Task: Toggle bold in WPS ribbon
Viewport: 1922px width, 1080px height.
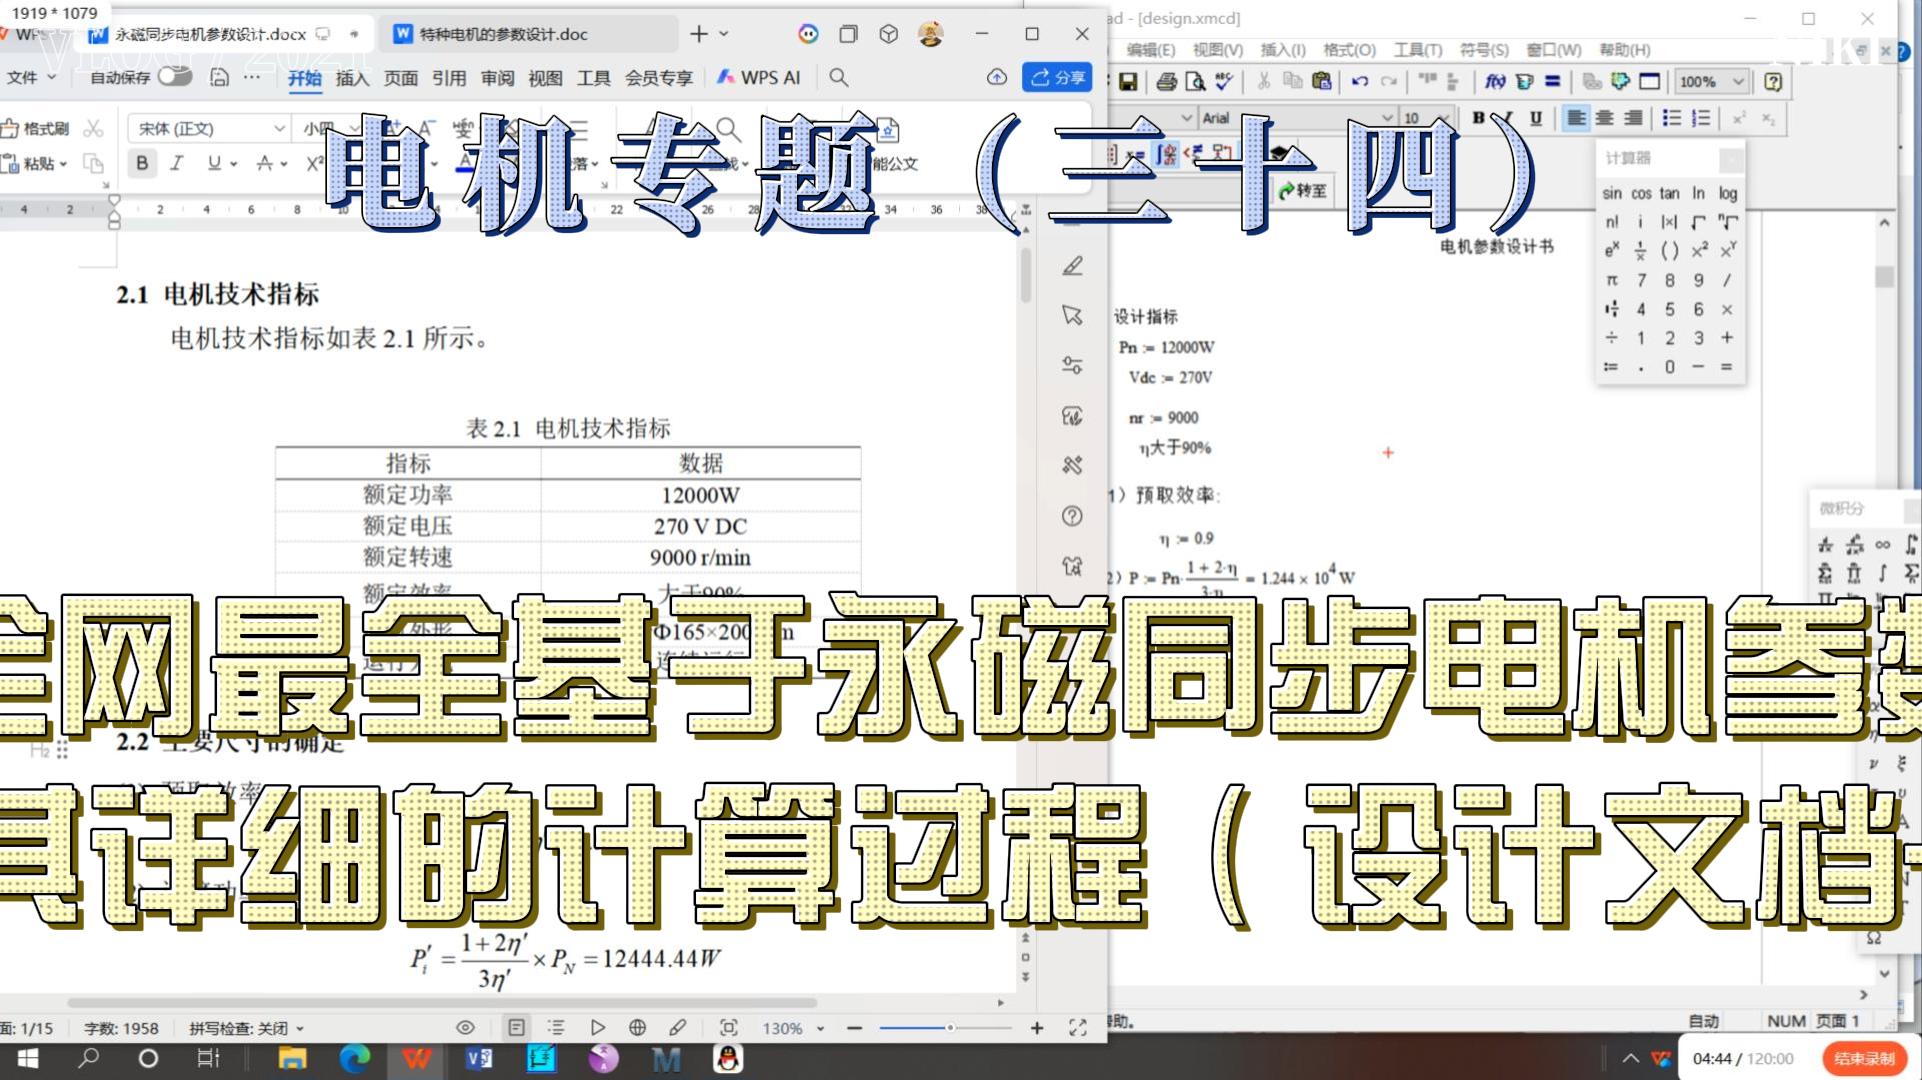Action: (142, 163)
